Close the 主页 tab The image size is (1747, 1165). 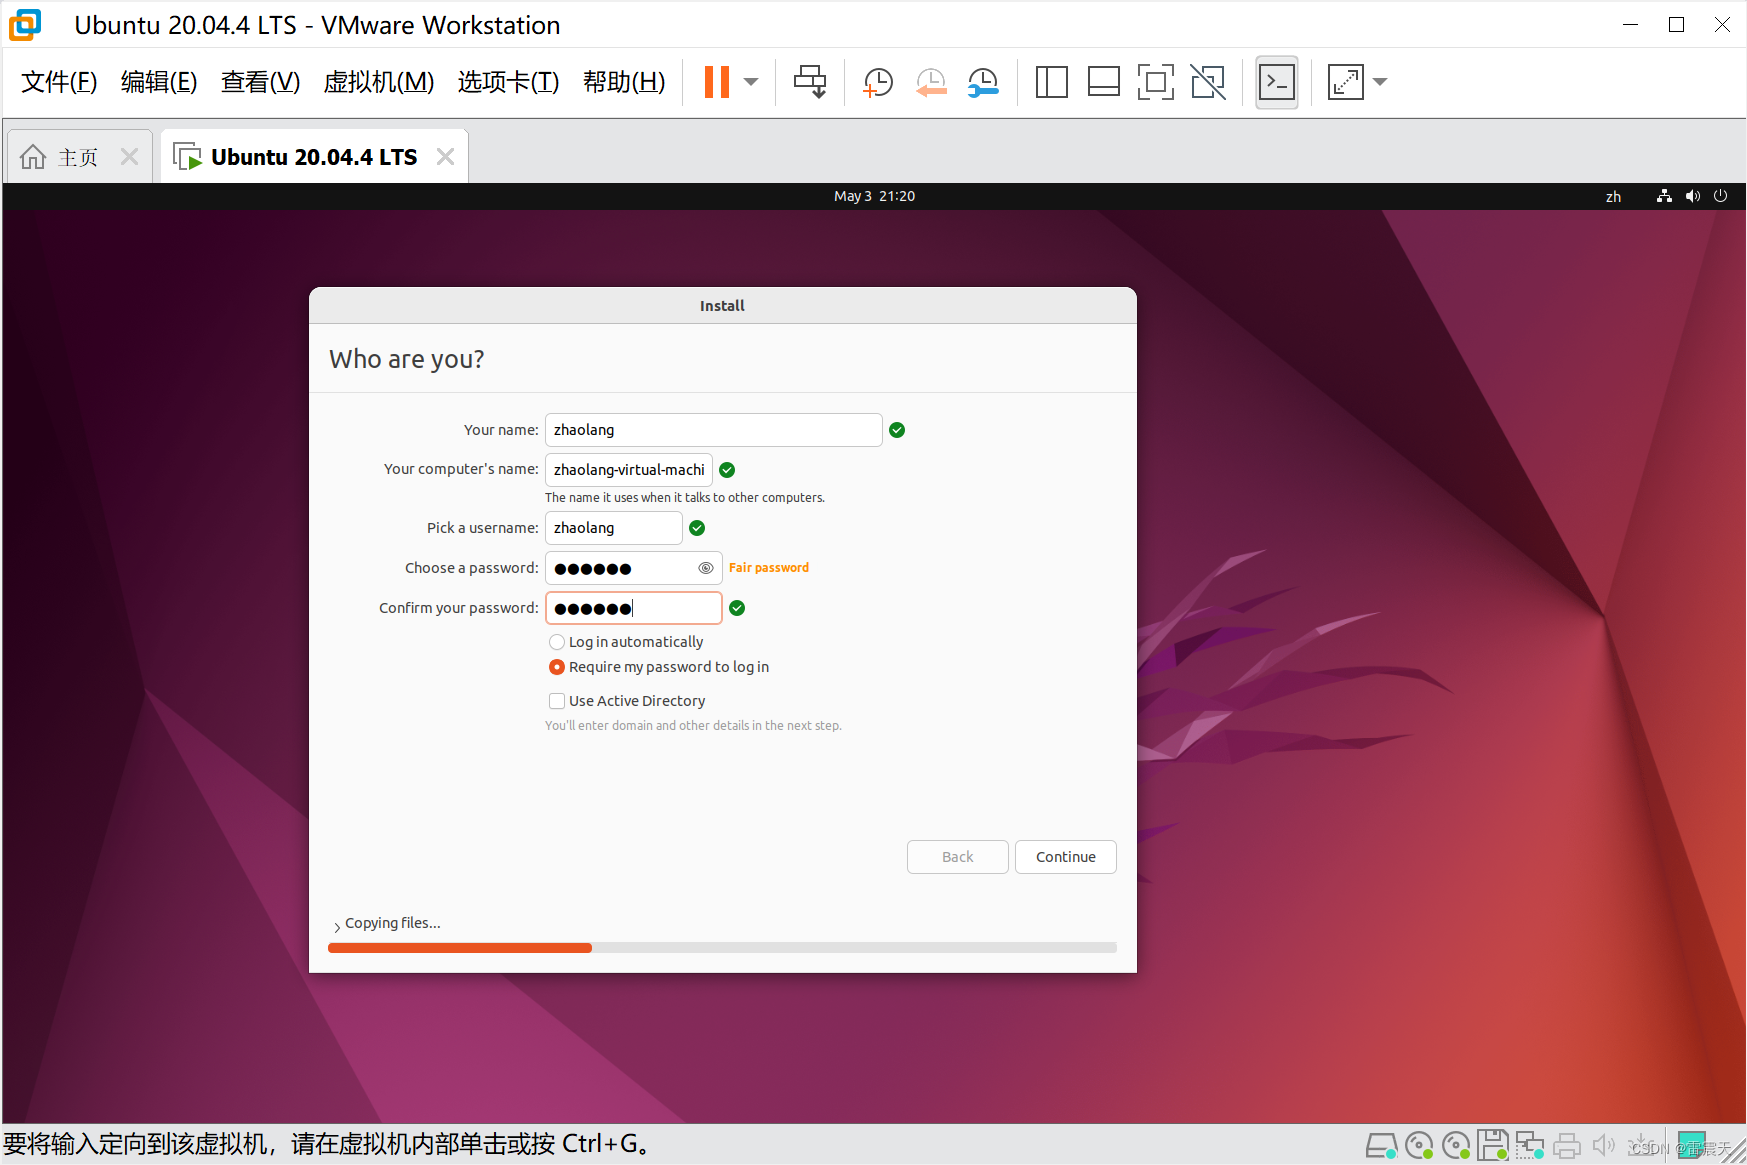point(129,157)
